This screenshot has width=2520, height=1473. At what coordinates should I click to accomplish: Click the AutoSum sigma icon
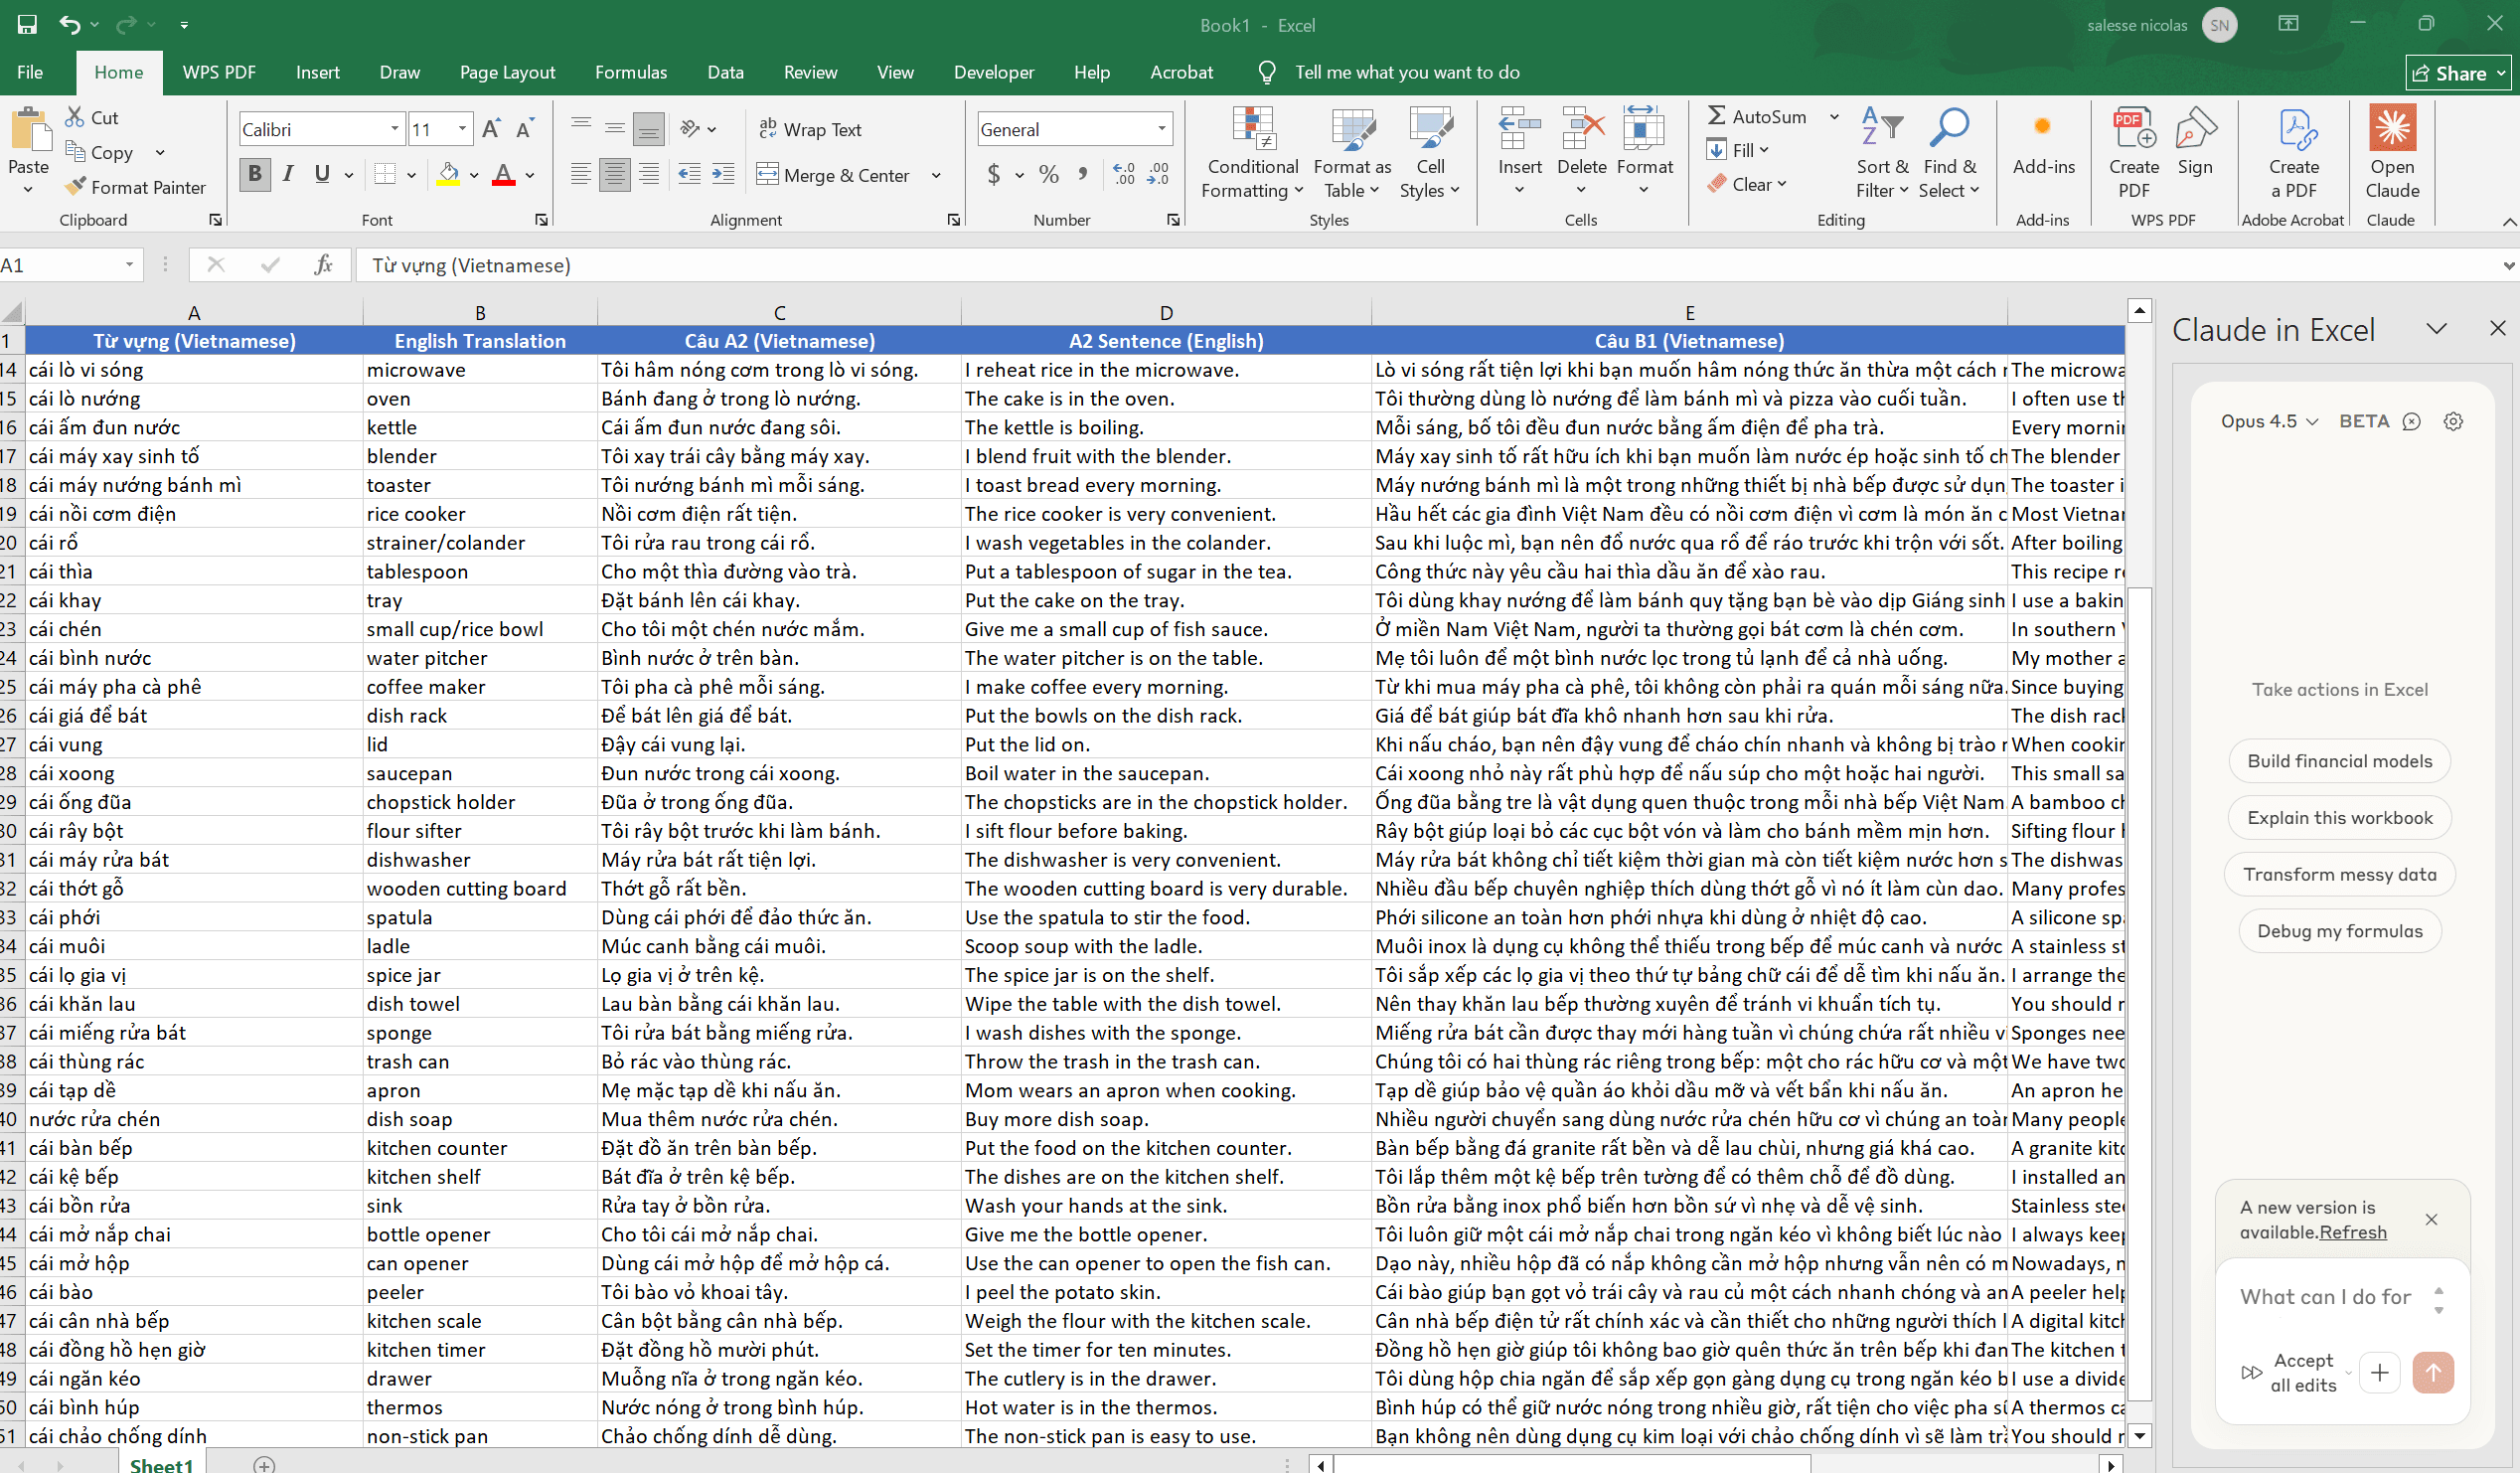pos(1716,116)
